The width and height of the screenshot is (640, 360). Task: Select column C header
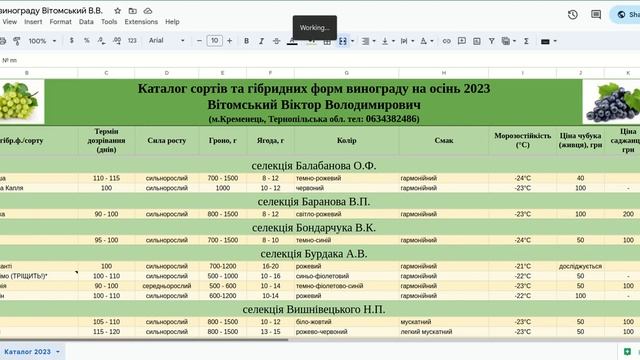click(106, 73)
